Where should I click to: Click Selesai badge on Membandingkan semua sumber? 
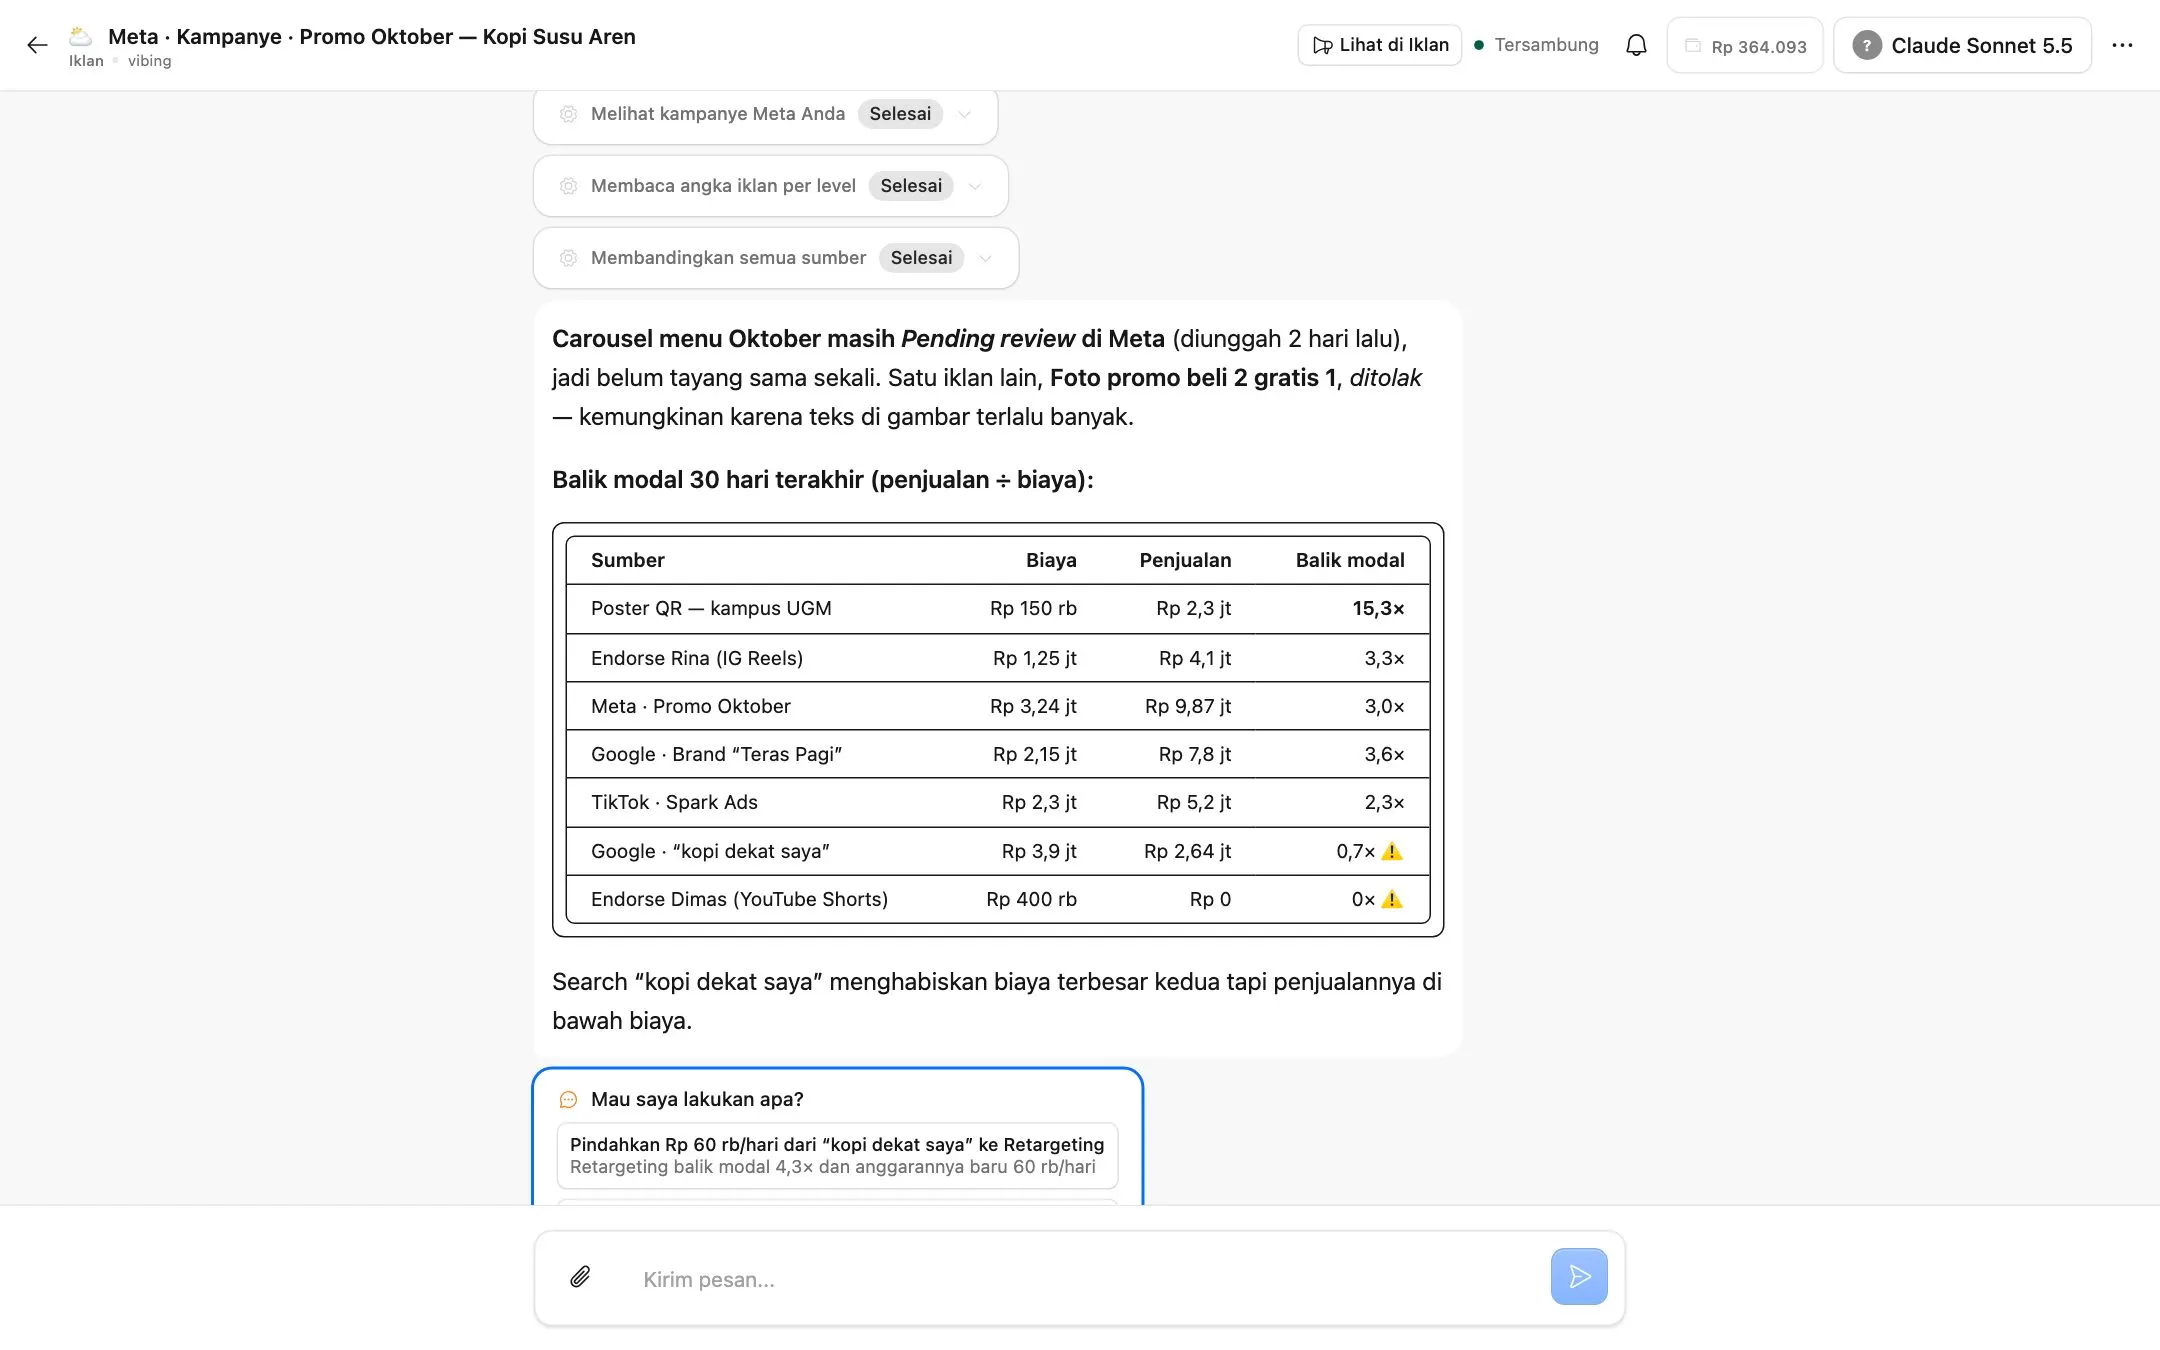pyautogui.click(x=921, y=258)
